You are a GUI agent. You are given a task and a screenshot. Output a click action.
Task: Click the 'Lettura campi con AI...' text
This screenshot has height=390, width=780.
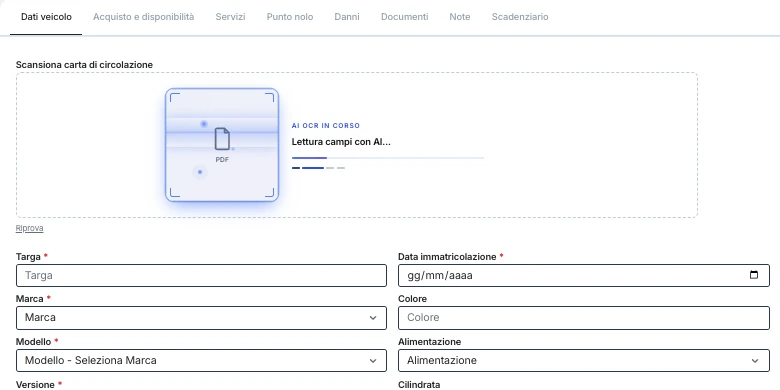pyautogui.click(x=341, y=142)
